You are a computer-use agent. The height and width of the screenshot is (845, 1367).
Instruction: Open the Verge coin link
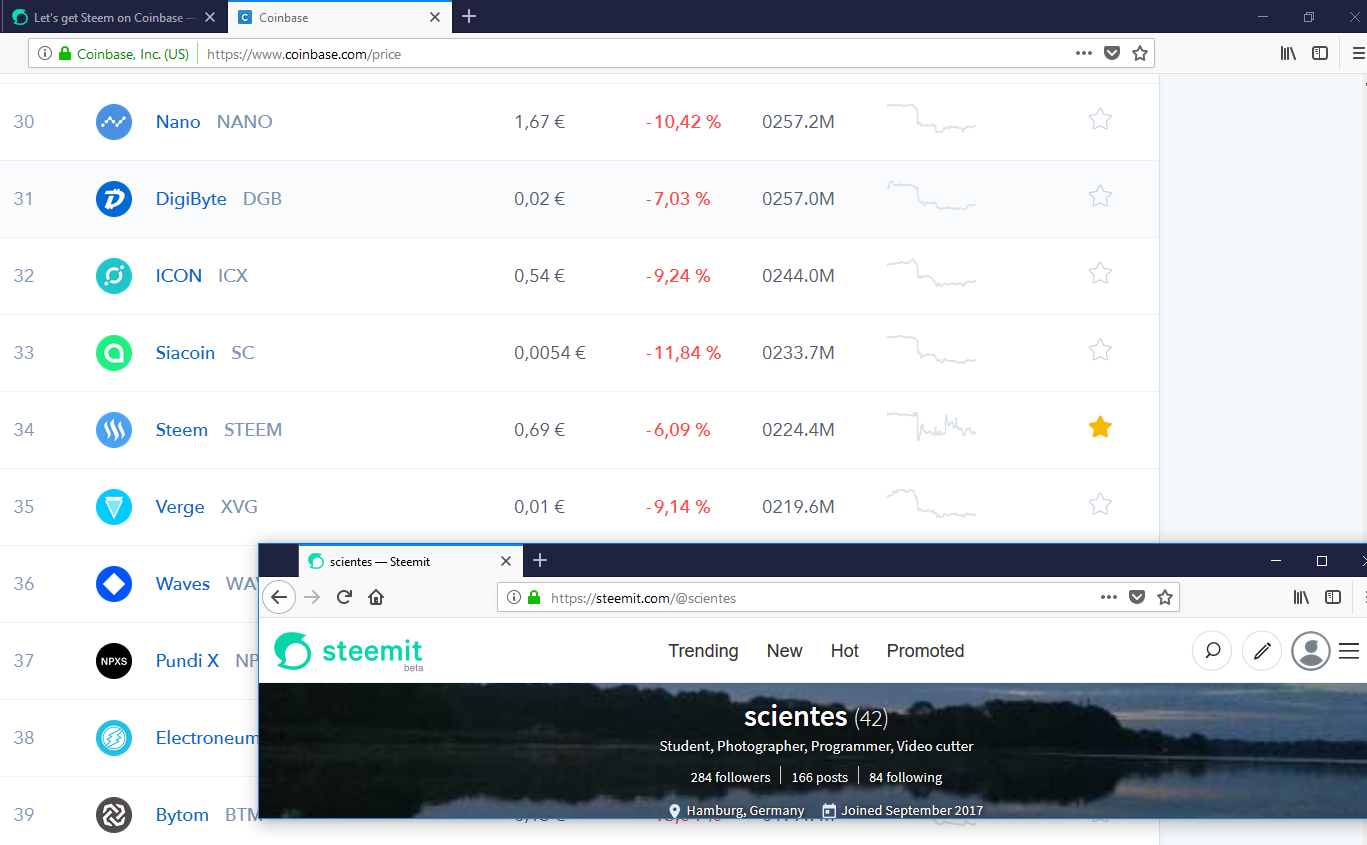click(x=180, y=507)
